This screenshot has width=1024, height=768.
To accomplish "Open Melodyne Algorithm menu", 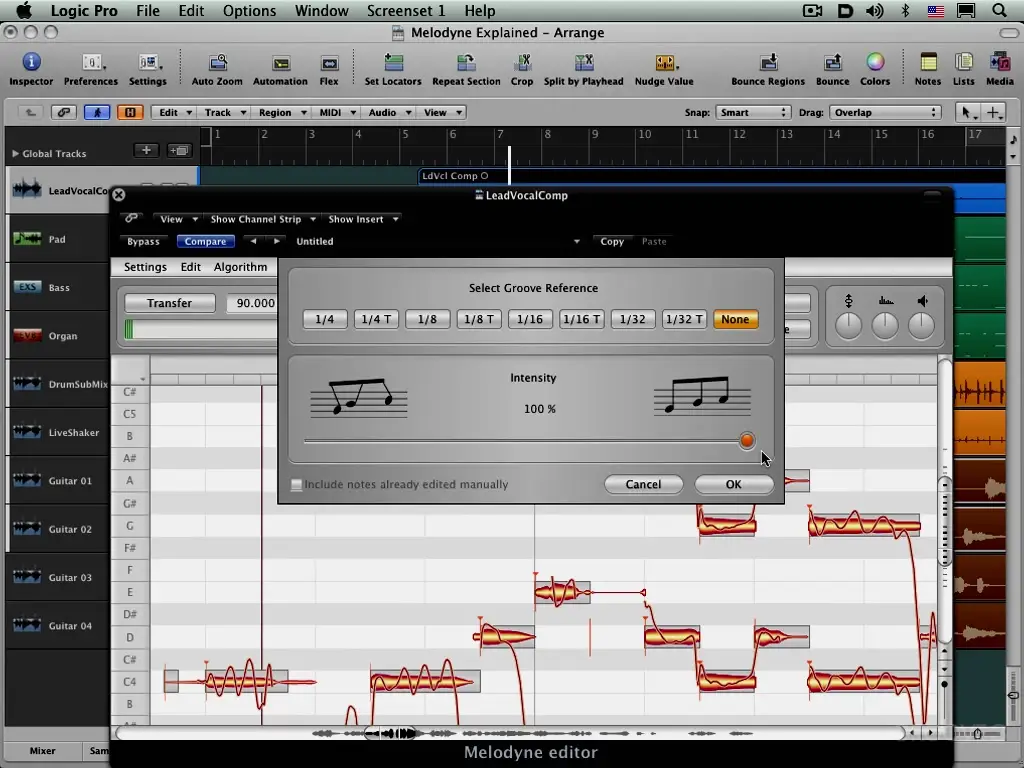I will [x=240, y=266].
